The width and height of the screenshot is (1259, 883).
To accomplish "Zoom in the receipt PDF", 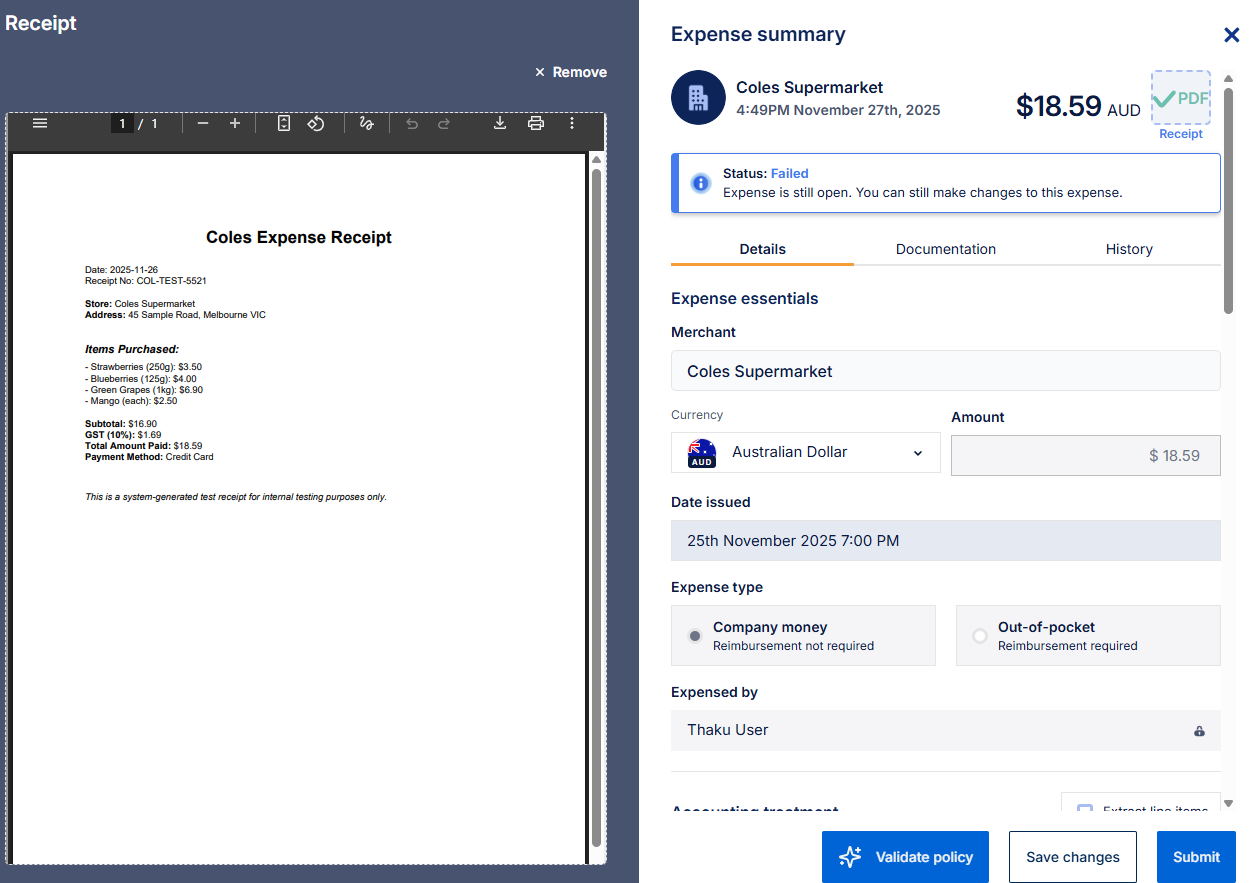I will point(235,123).
